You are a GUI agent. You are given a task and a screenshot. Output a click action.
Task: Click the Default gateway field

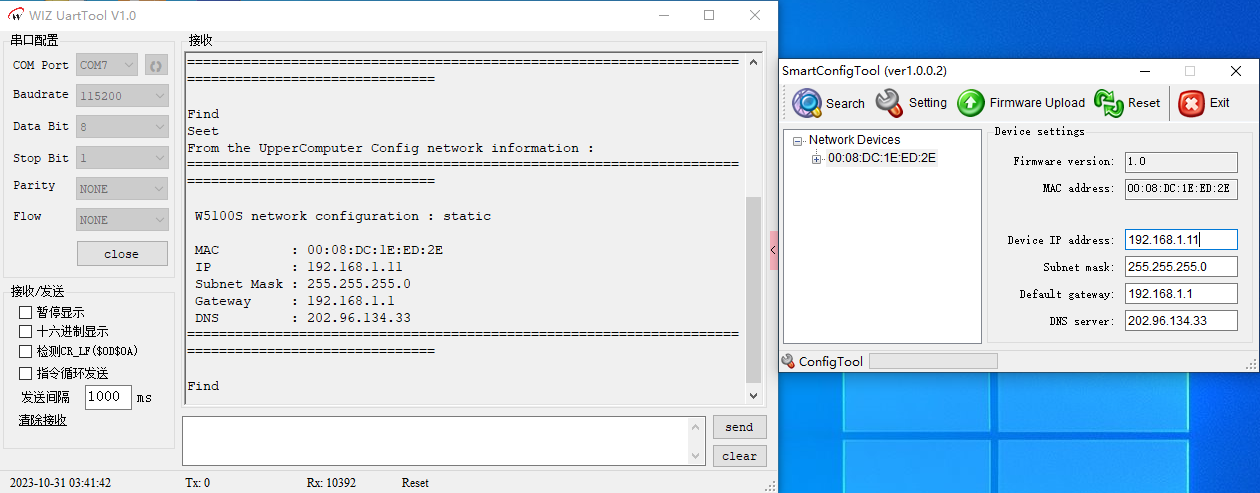[1181, 294]
